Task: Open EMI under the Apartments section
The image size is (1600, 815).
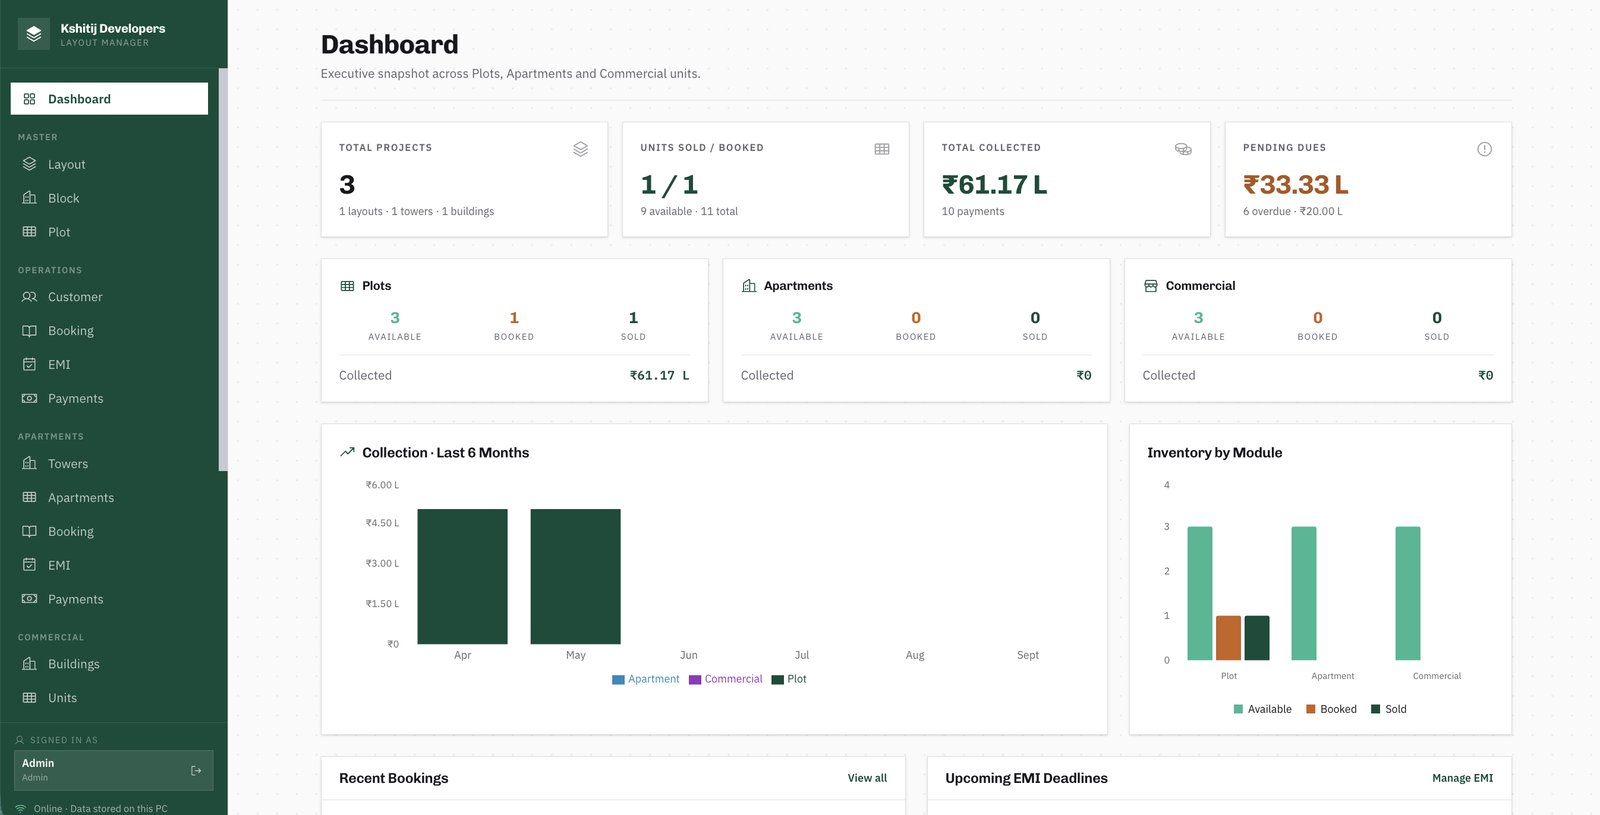Action: coord(109,566)
